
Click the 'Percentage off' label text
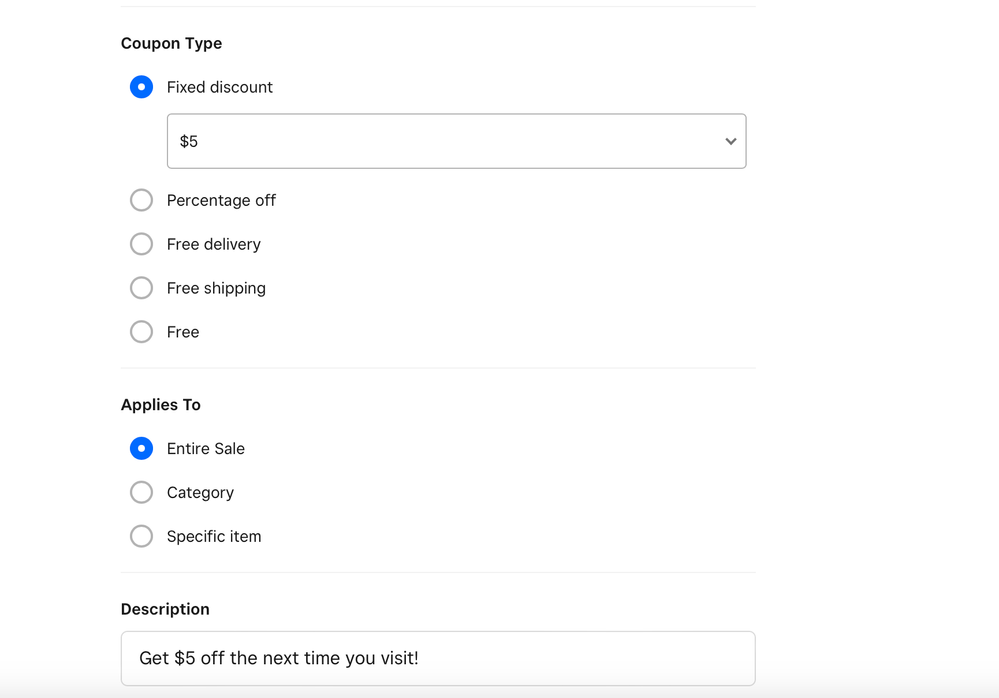[221, 200]
